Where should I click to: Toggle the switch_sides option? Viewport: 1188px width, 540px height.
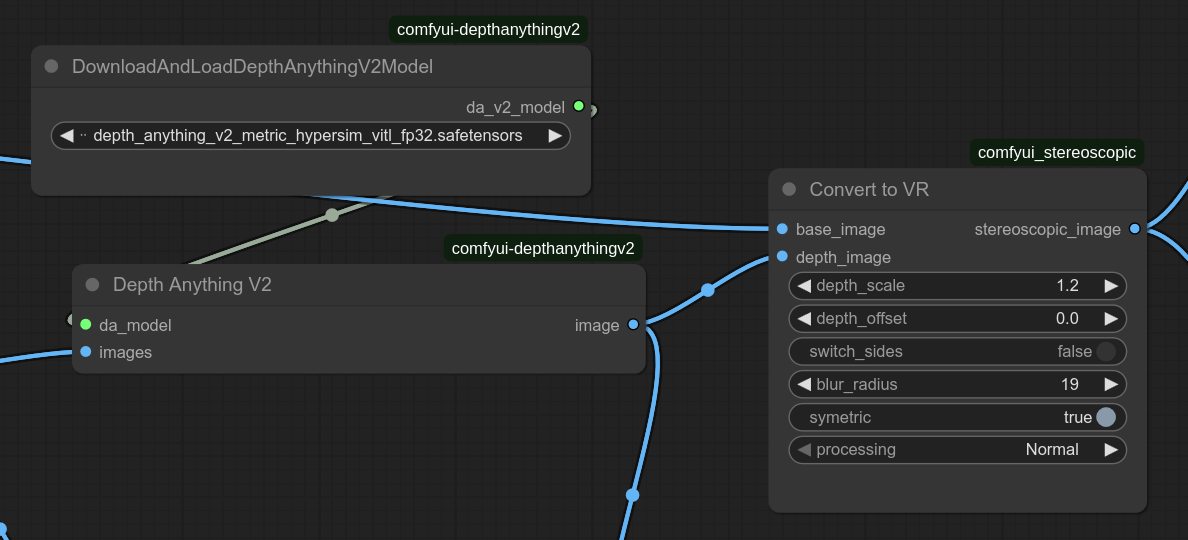1105,352
